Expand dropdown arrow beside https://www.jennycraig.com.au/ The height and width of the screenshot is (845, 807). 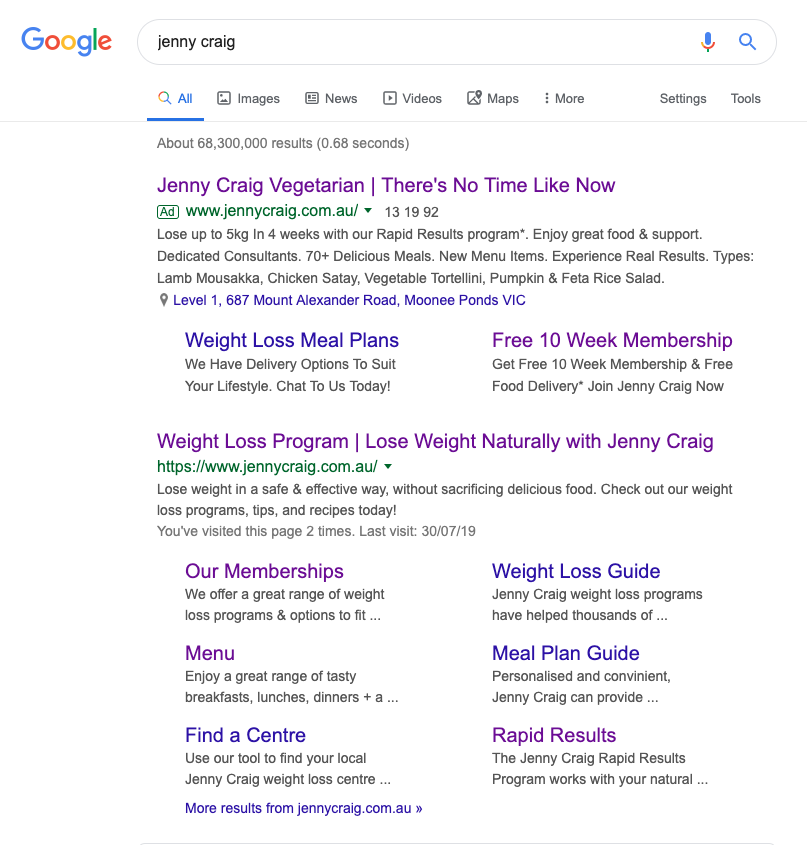pos(388,467)
